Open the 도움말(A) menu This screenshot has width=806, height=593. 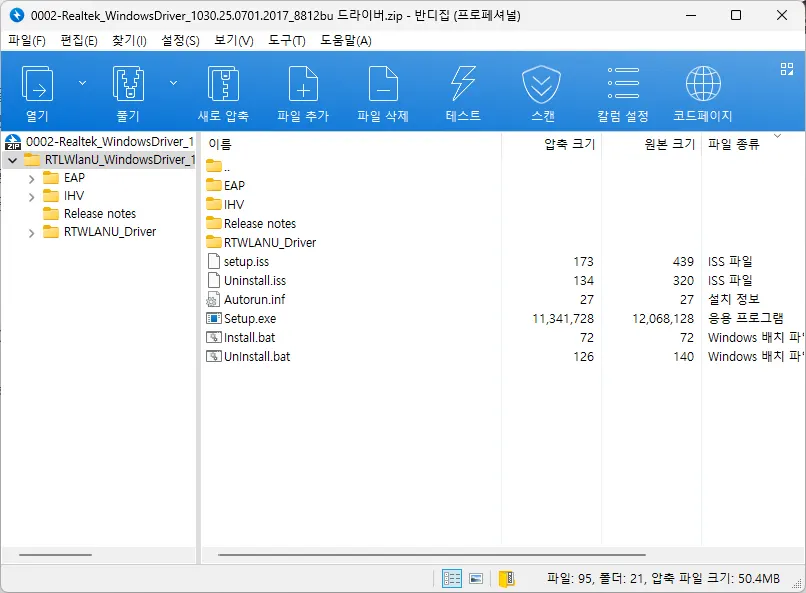(346, 41)
